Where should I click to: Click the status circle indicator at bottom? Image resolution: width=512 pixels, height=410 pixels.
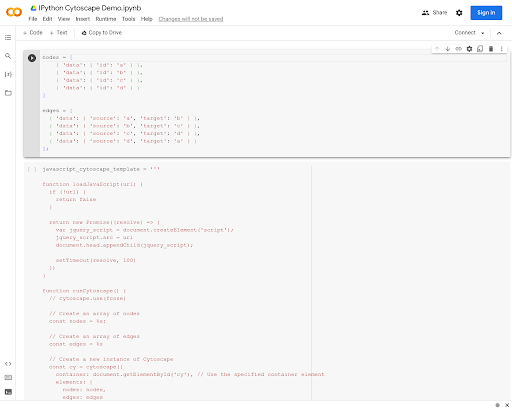pyautogui.click(x=497, y=405)
